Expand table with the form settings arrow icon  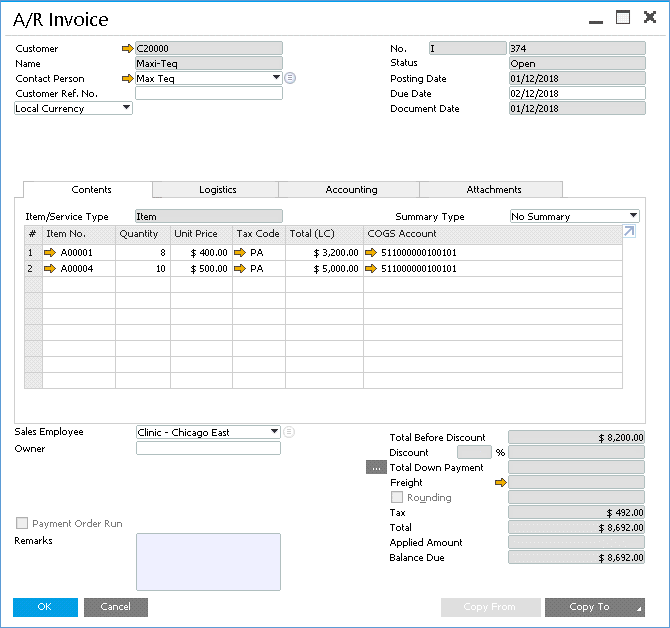(x=629, y=232)
